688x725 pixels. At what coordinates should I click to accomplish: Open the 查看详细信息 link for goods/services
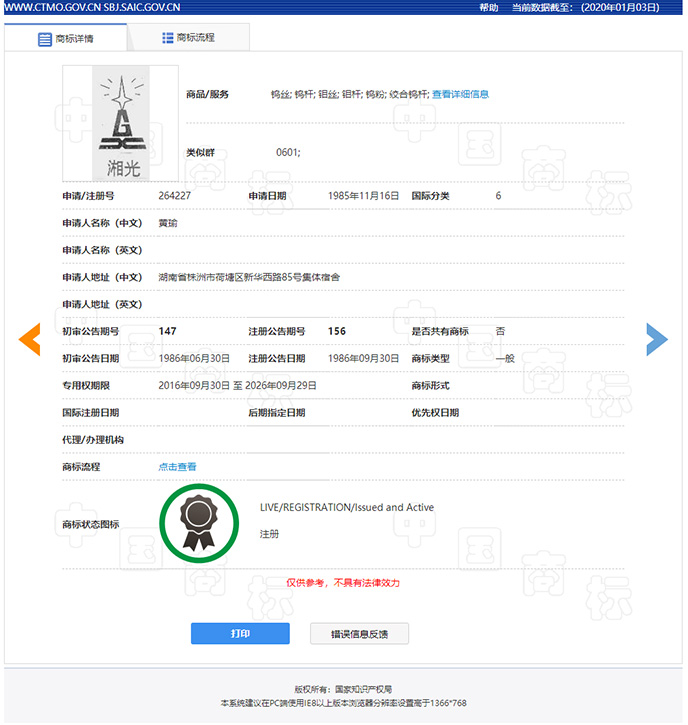click(x=460, y=94)
